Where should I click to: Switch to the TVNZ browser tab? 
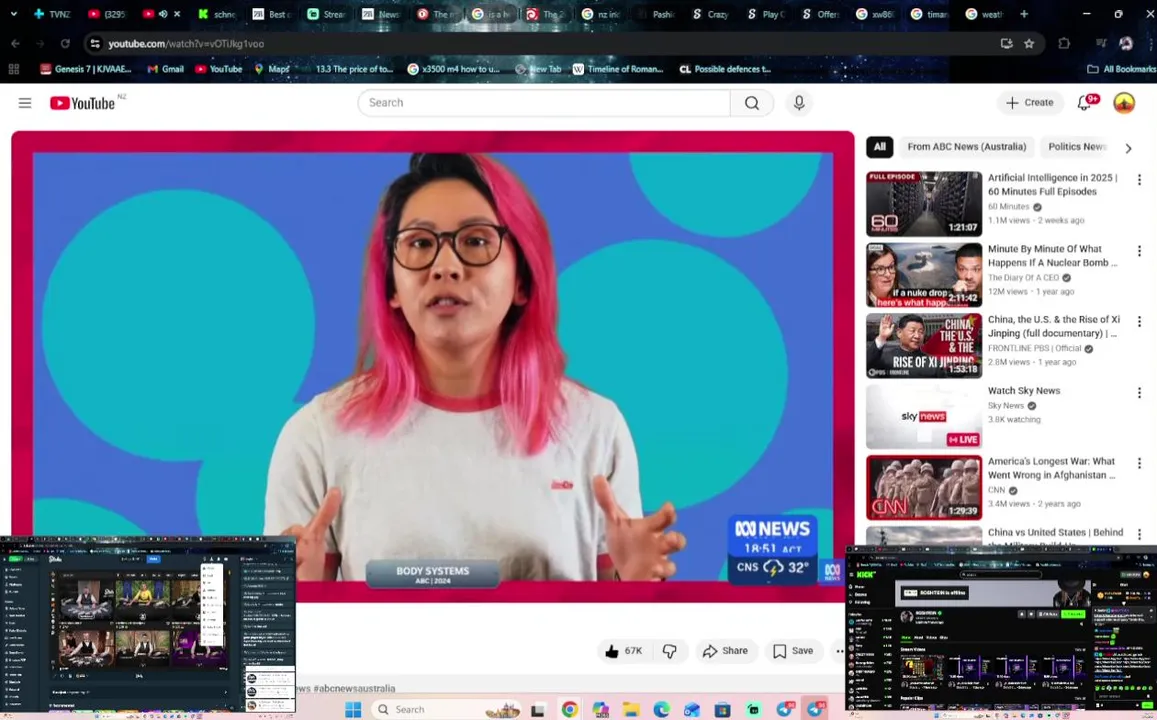coord(52,14)
